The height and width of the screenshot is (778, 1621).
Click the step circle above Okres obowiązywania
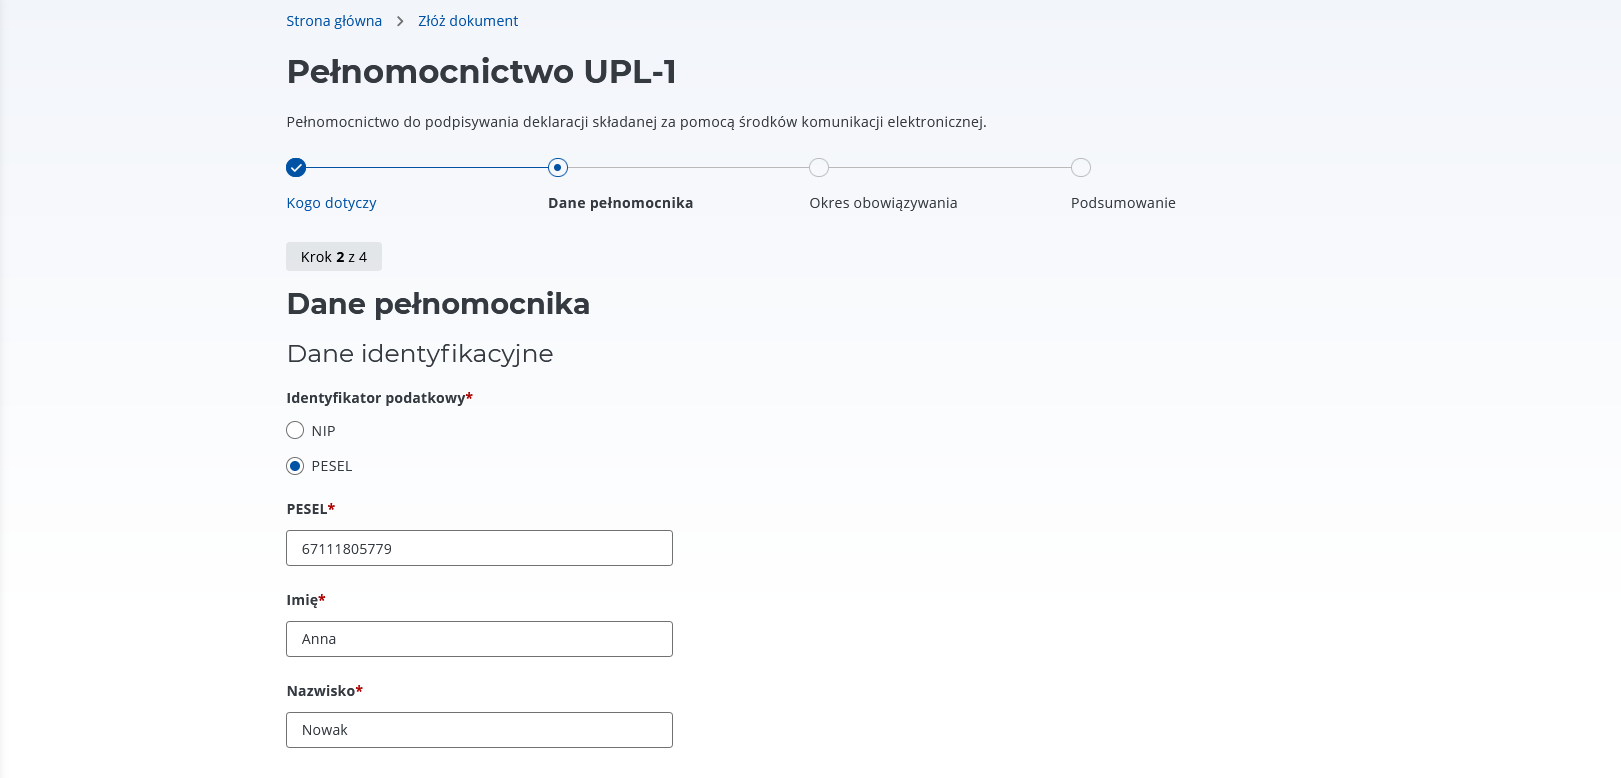pos(819,168)
